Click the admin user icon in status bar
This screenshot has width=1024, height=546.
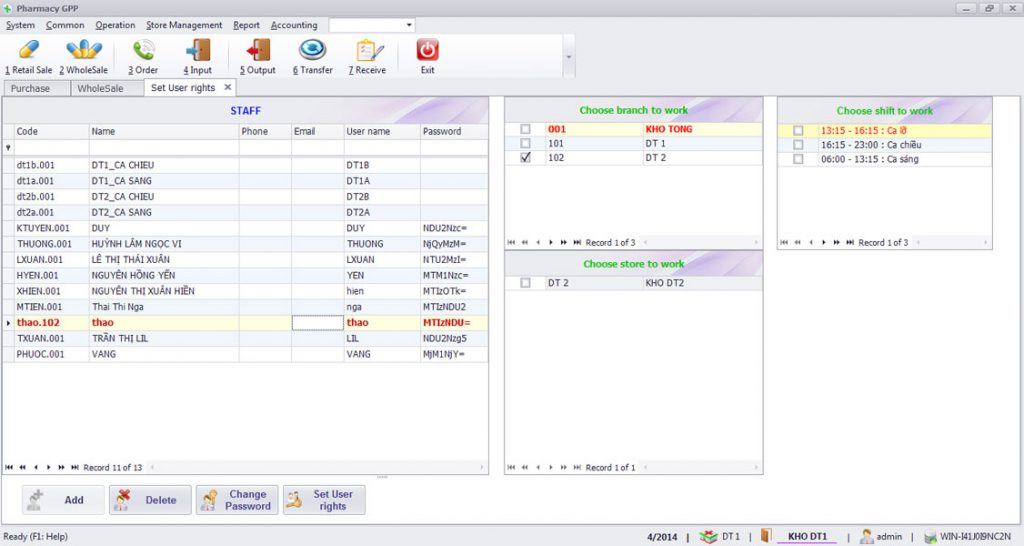866,536
